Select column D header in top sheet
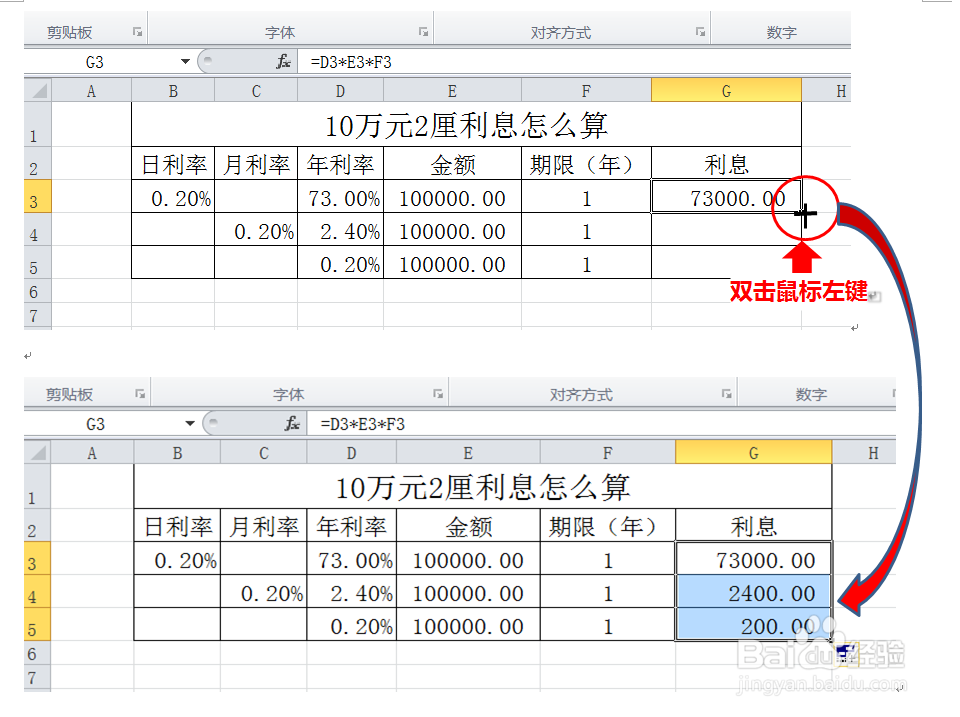This screenshot has height=717, width=960. (x=340, y=91)
